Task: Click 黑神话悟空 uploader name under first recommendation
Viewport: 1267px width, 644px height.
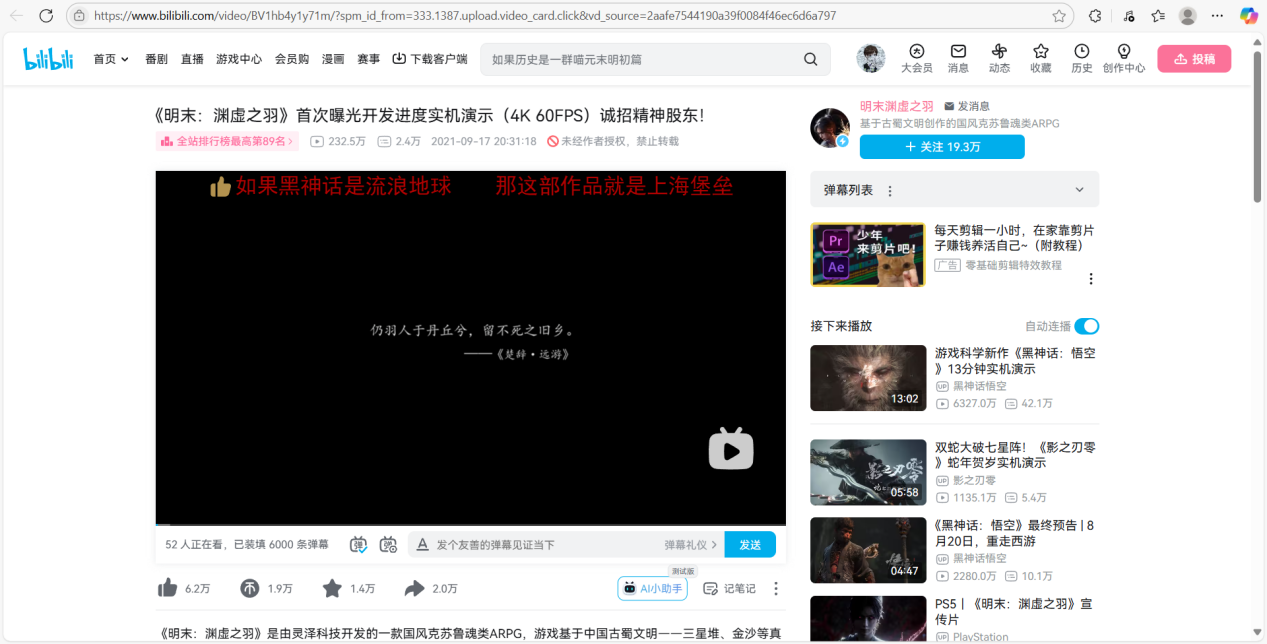Action: [979, 386]
